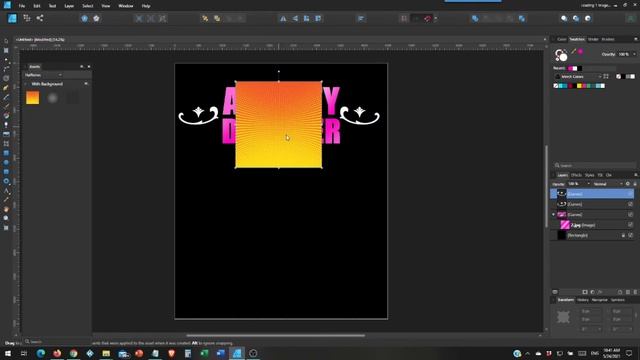Select the Ellipse tool
The width and height of the screenshot is (640, 360).
pos(6,162)
